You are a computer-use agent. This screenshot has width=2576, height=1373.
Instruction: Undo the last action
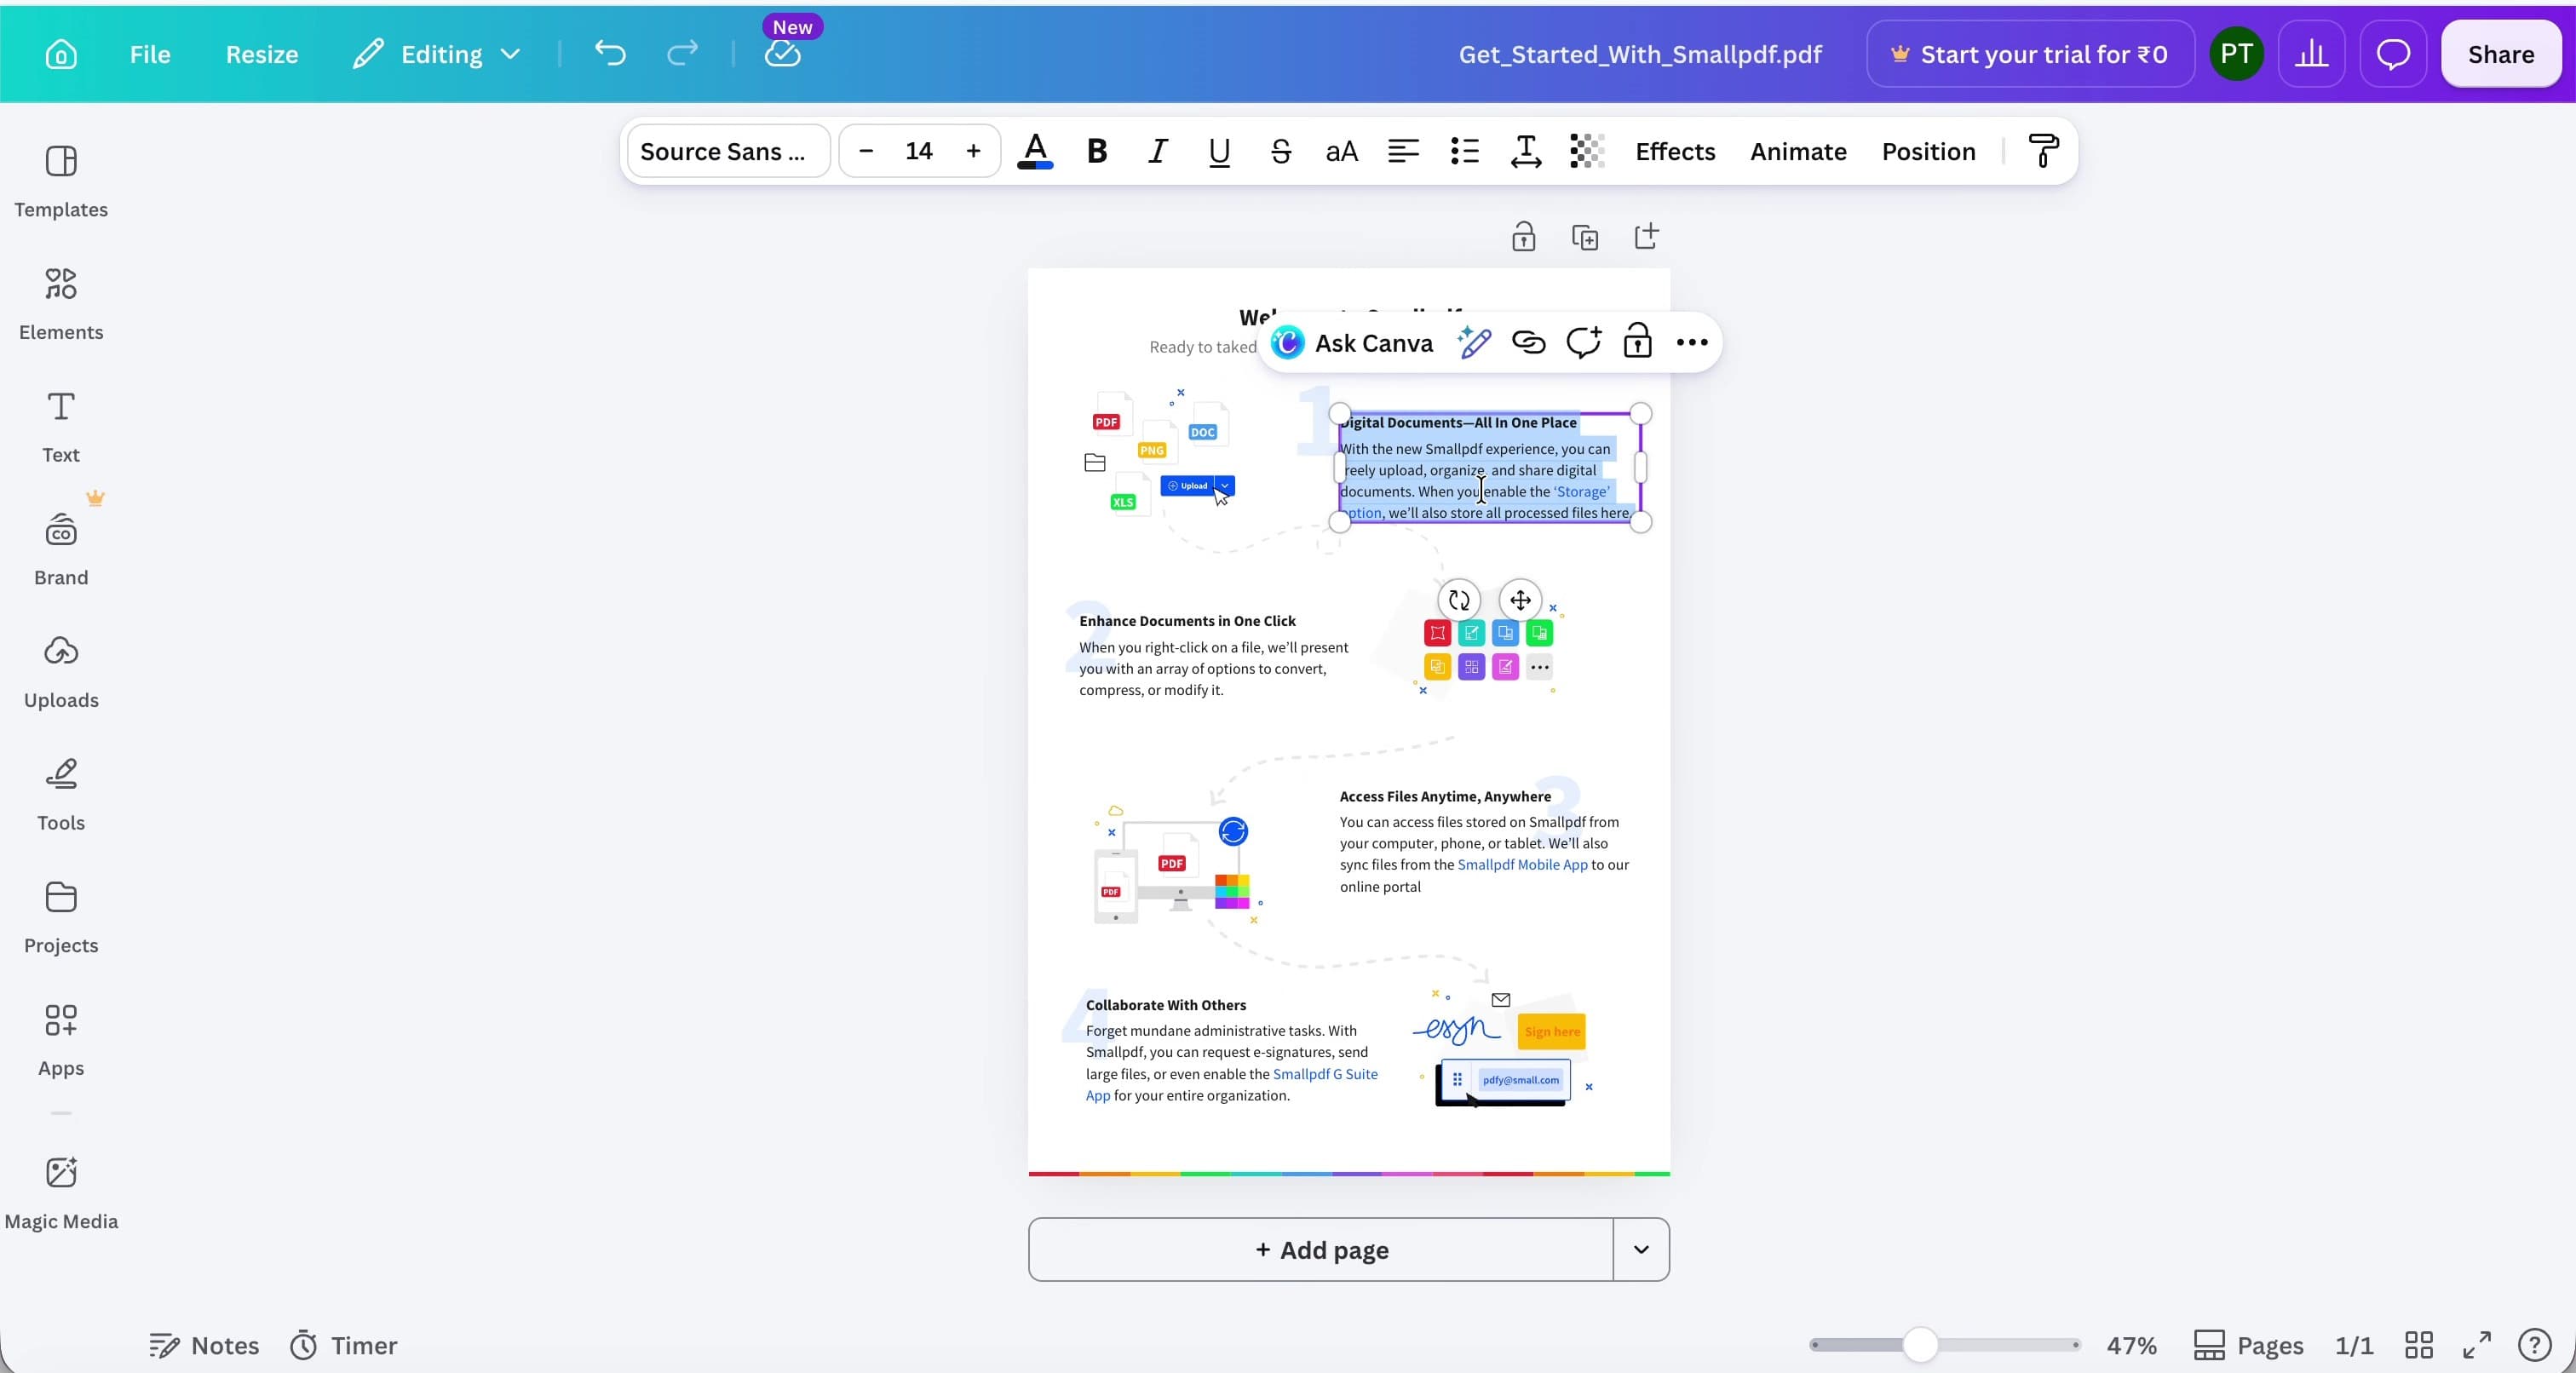click(x=610, y=54)
